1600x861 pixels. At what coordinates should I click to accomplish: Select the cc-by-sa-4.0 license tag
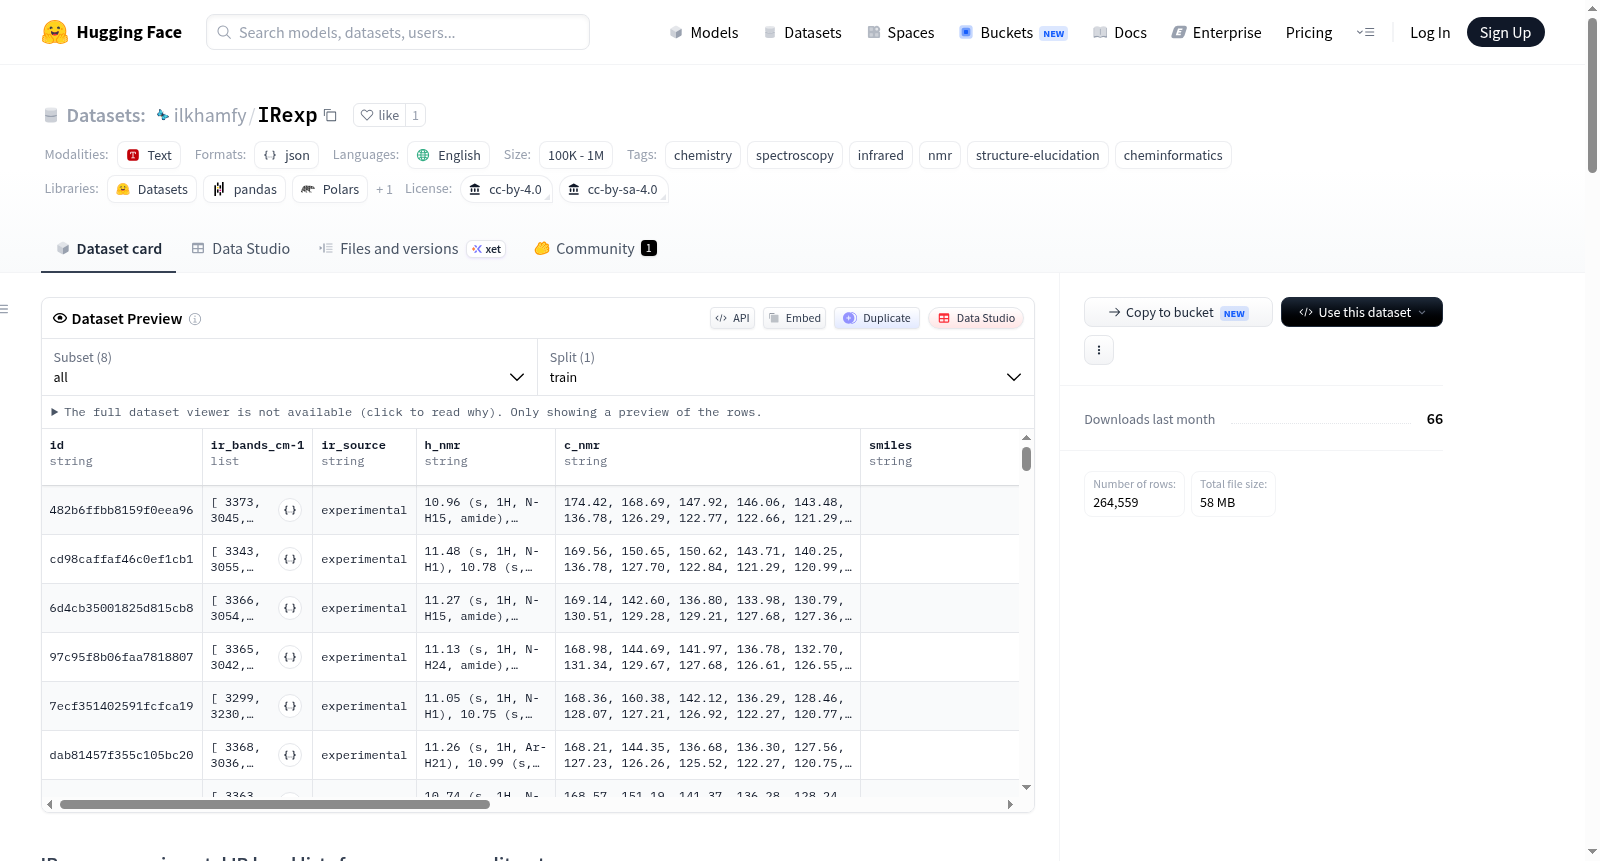click(614, 189)
